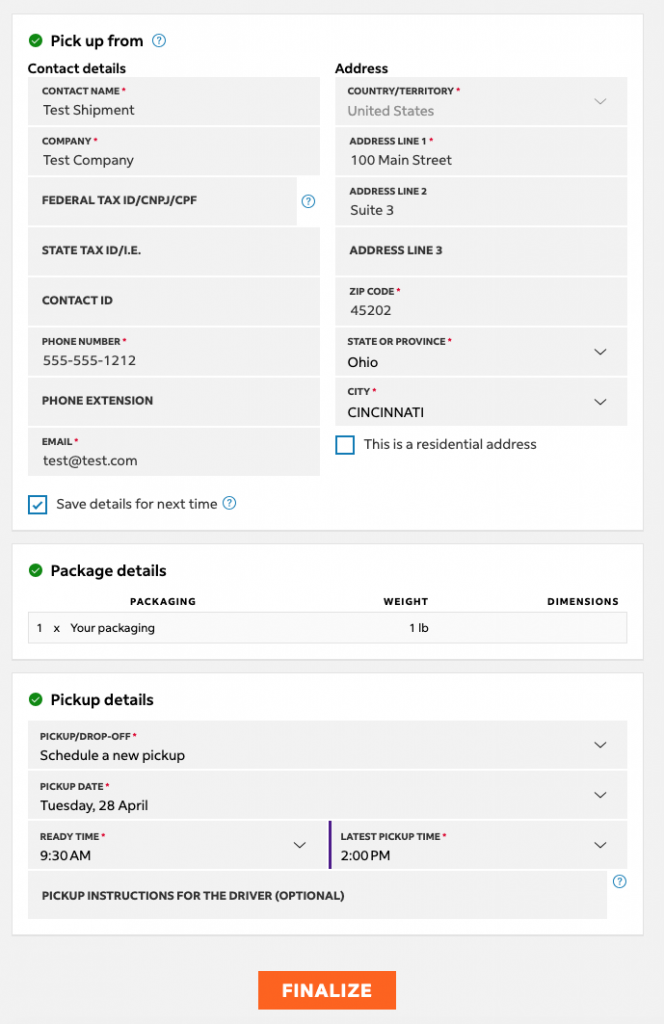Open the State or Province dropdown
The width and height of the screenshot is (664, 1024).
599,352
